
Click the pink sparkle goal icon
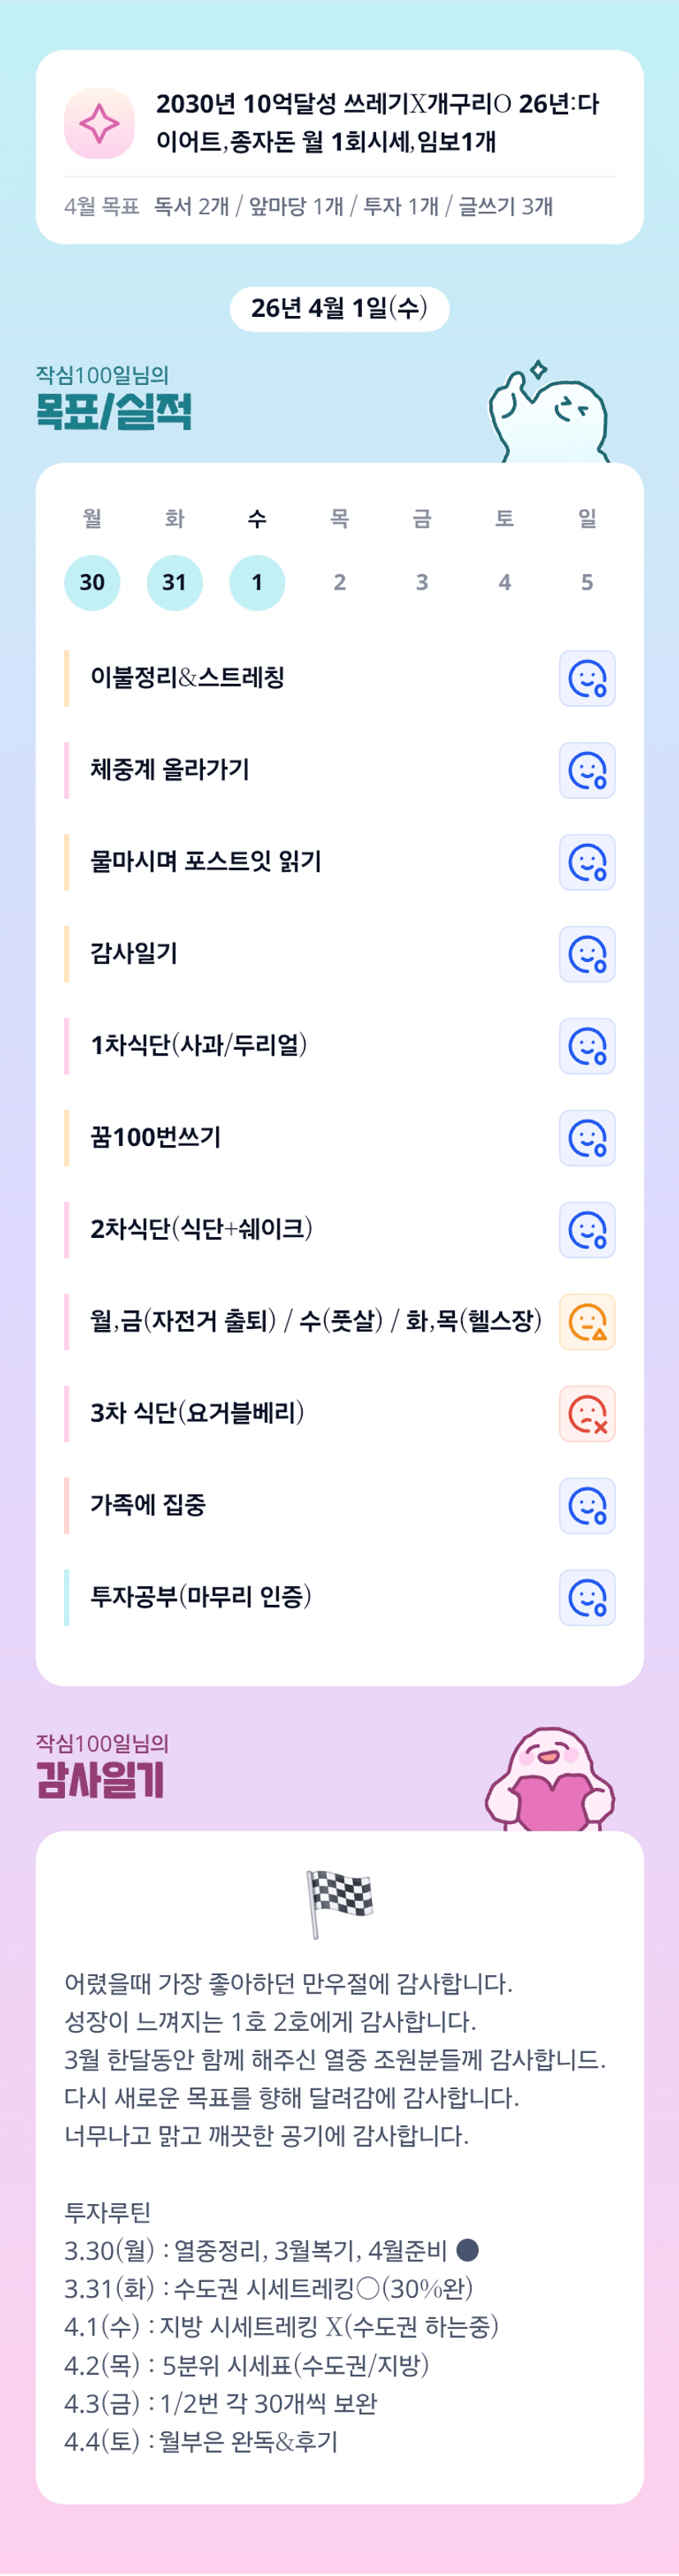coord(99,124)
